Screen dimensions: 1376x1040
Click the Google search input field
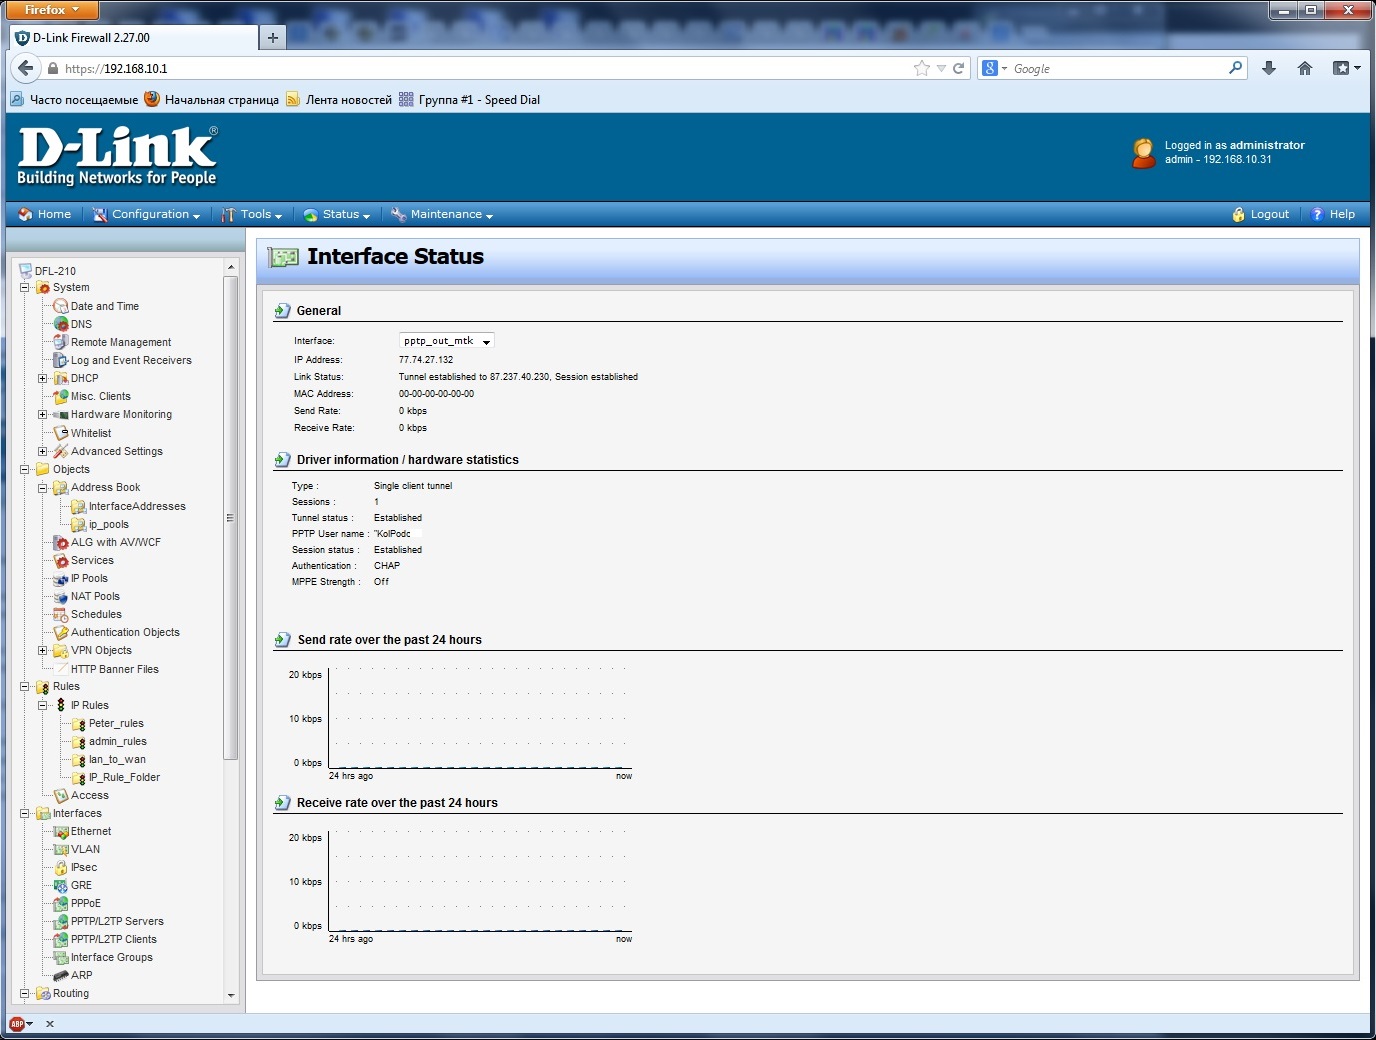[x=1118, y=68]
